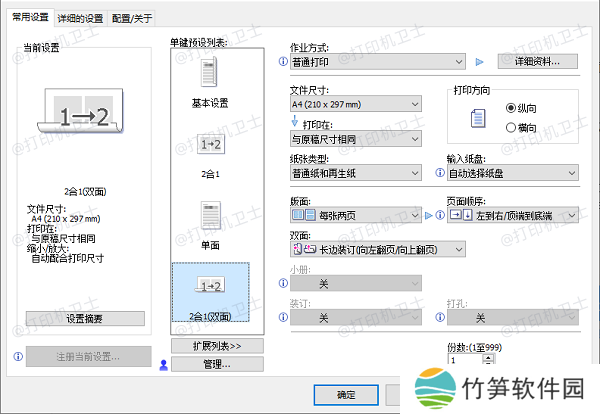Click the info icon next to 输入纸盘 dropdown
This screenshot has width=600, height=414.
pyautogui.click(x=439, y=172)
